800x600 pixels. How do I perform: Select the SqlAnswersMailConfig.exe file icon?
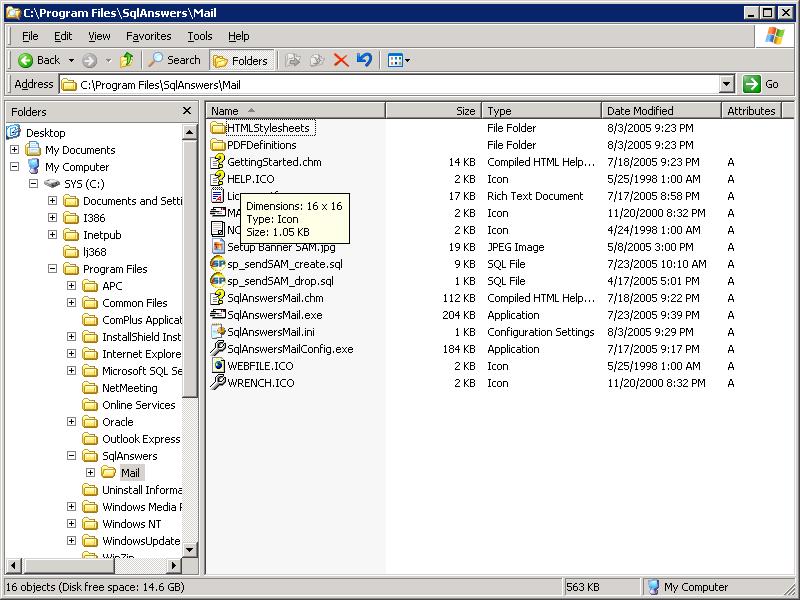click(218, 349)
